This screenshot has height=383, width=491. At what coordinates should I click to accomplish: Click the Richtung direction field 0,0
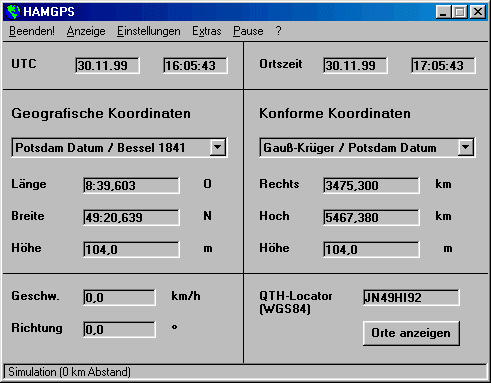(119, 329)
